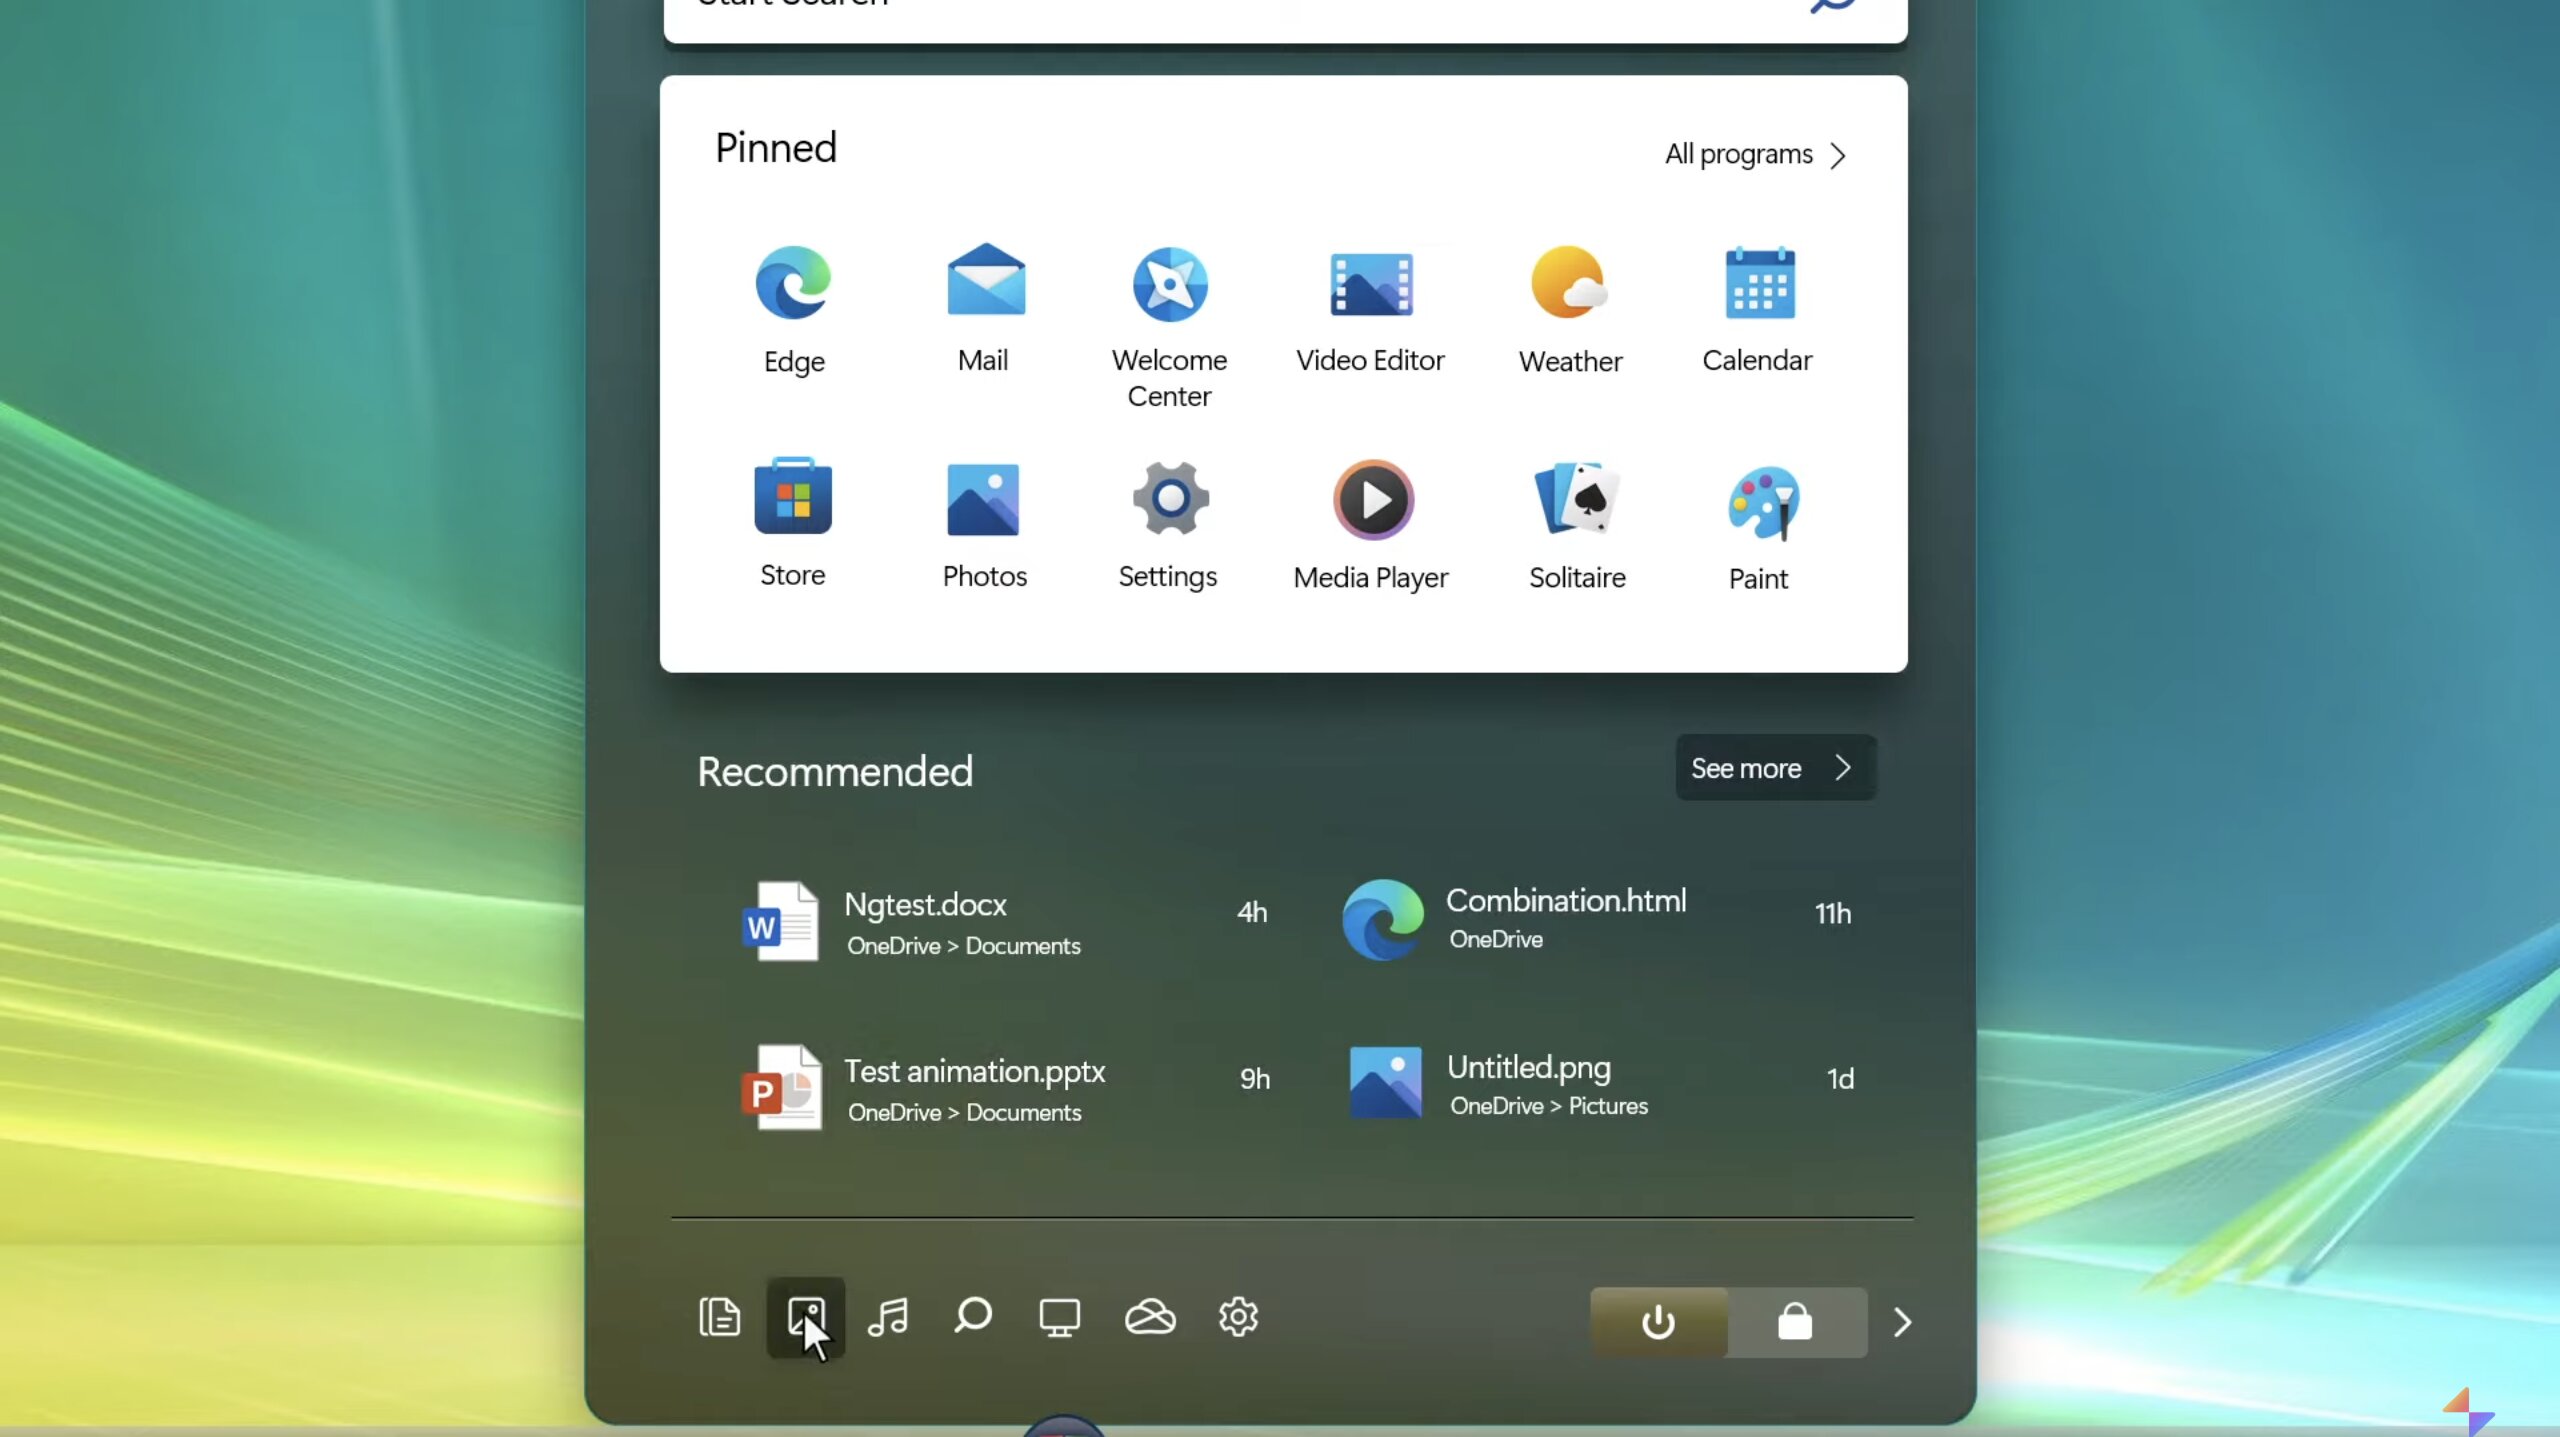Open the Computer monitor icon
The height and width of the screenshot is (1437, 2560).
(1059, 1317)
